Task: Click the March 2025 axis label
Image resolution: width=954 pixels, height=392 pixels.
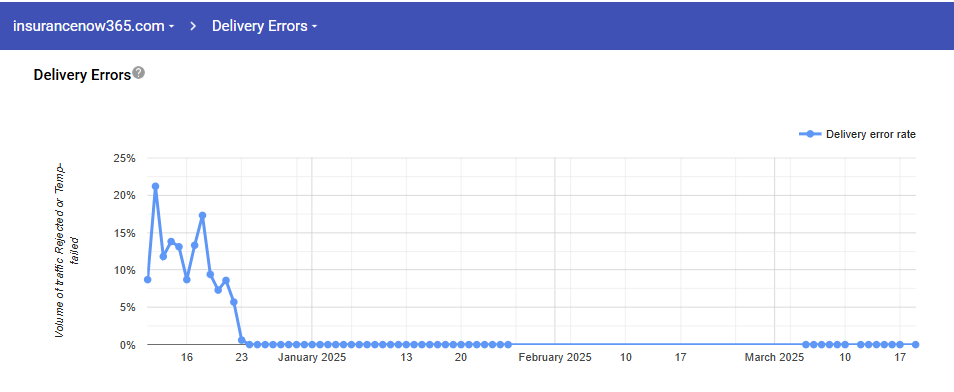Action: (775, 357)
